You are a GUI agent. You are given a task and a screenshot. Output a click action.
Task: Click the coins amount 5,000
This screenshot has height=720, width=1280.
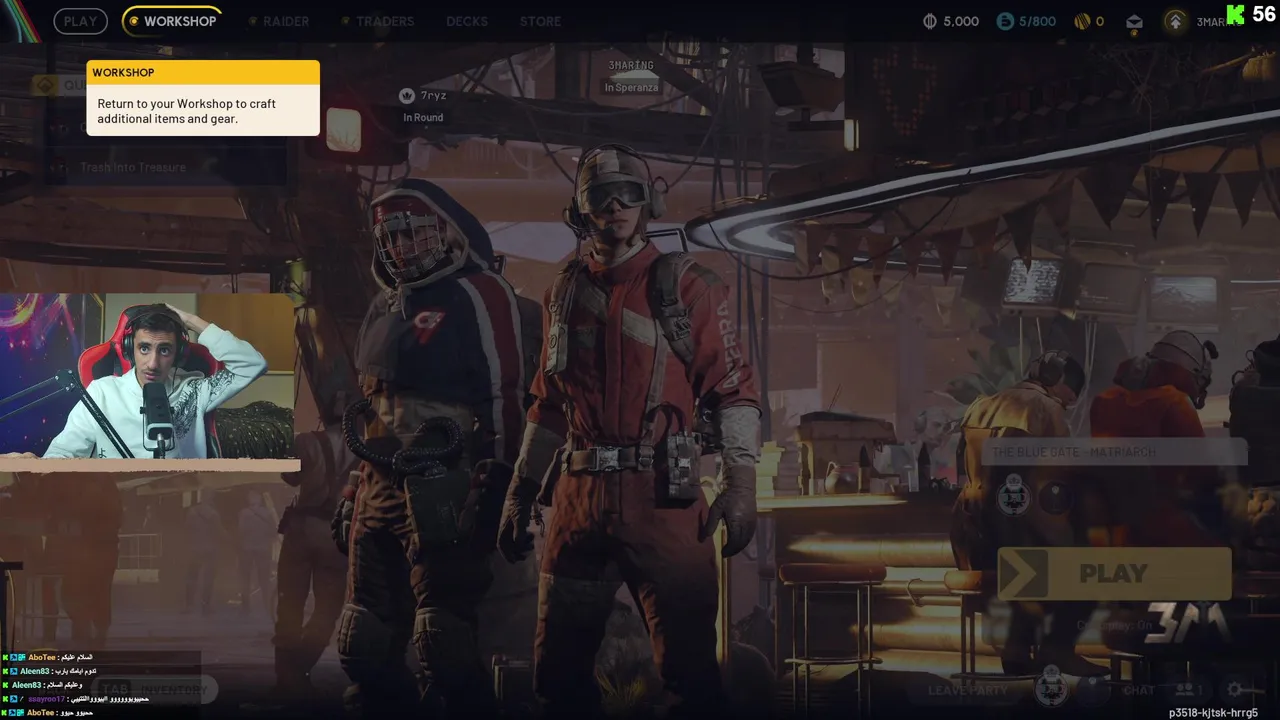pyautogui.click(x=961, y=21)
